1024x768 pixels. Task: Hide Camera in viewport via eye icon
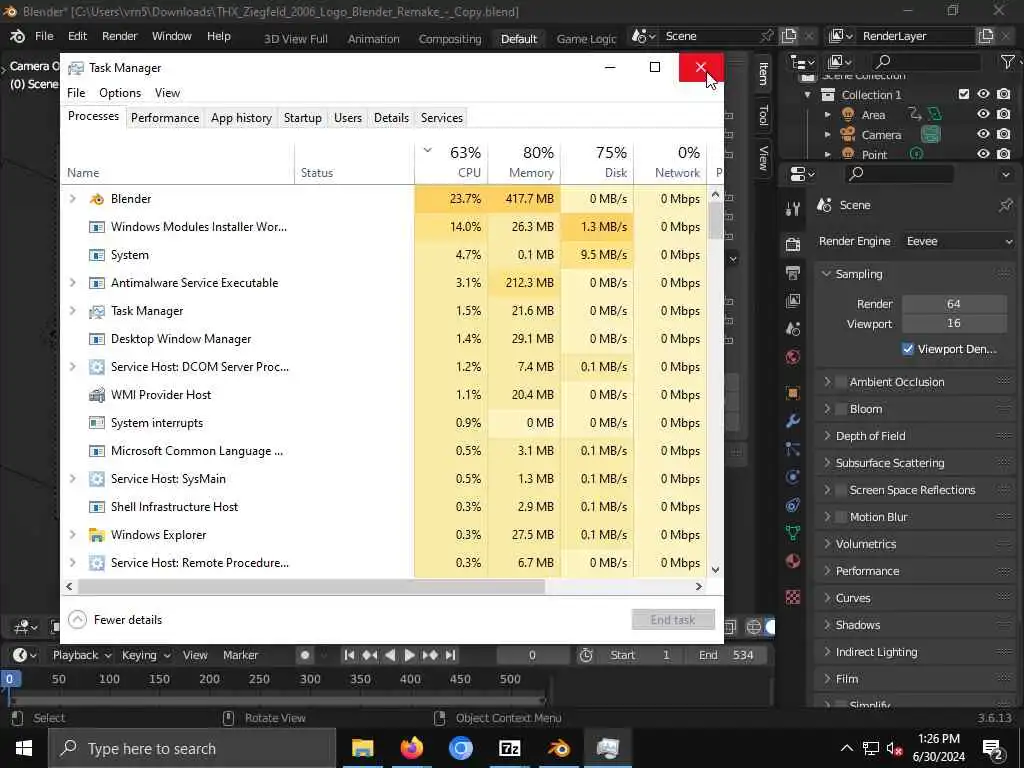click(984, 135)
